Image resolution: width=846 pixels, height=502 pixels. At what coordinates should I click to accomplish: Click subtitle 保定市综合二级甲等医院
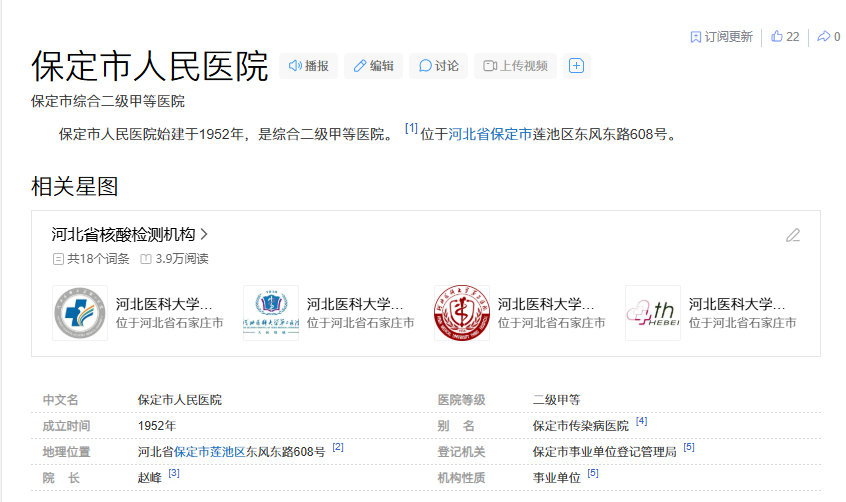pos(108,101)
